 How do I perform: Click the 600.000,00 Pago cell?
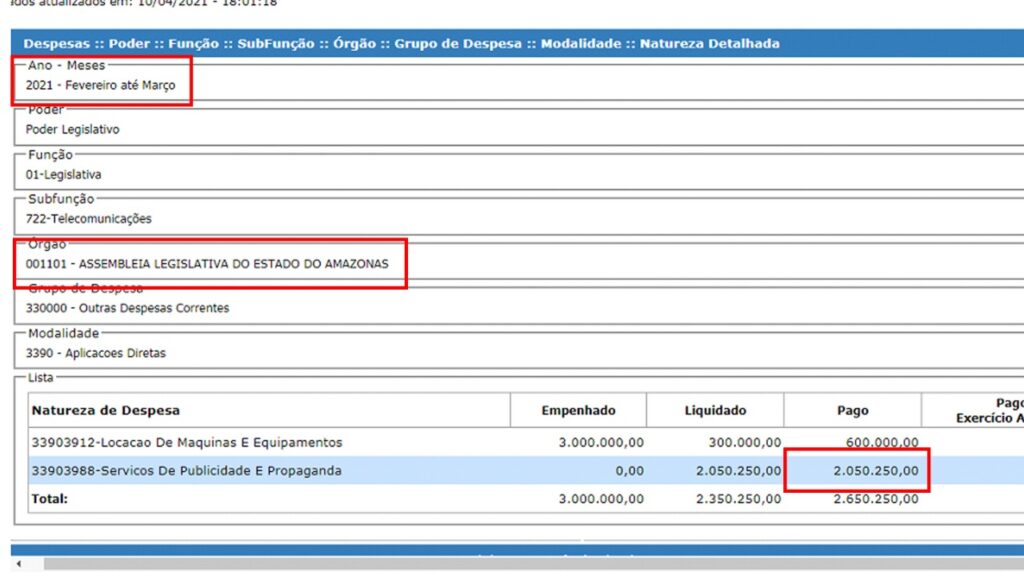point(881,442)
